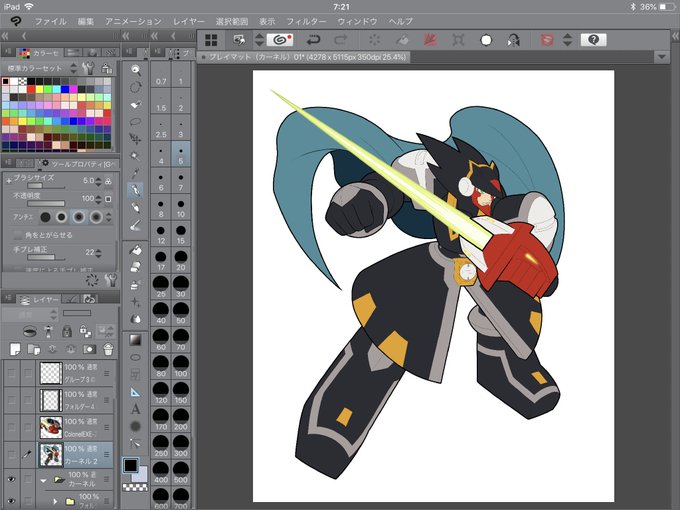Select the rotate view tool

(x=136, y=87)
